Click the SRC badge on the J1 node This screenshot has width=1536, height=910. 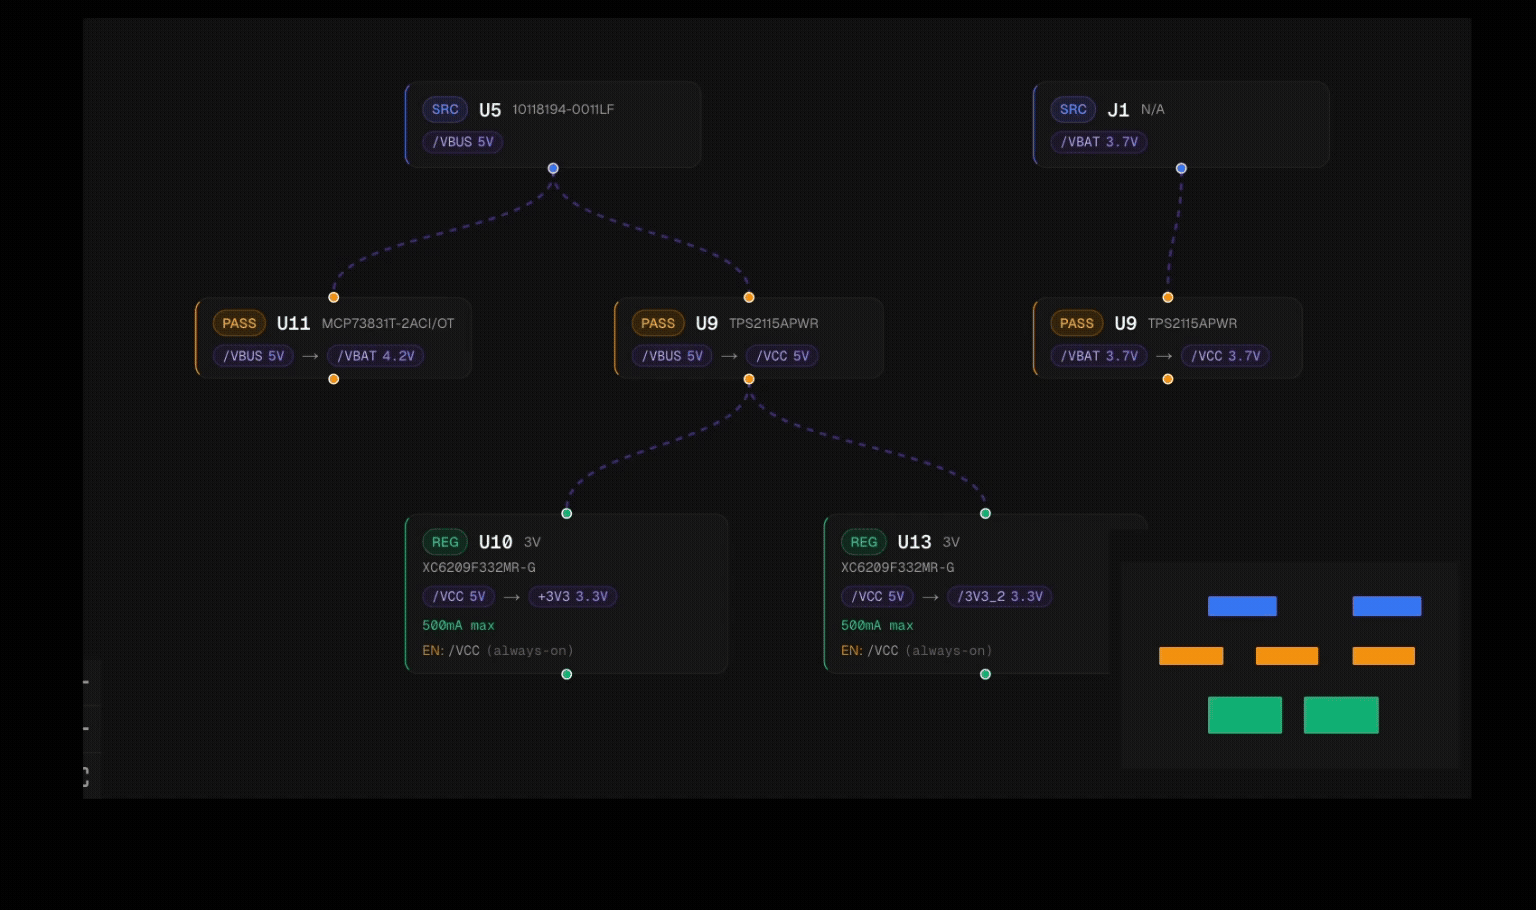point(1073,110)
